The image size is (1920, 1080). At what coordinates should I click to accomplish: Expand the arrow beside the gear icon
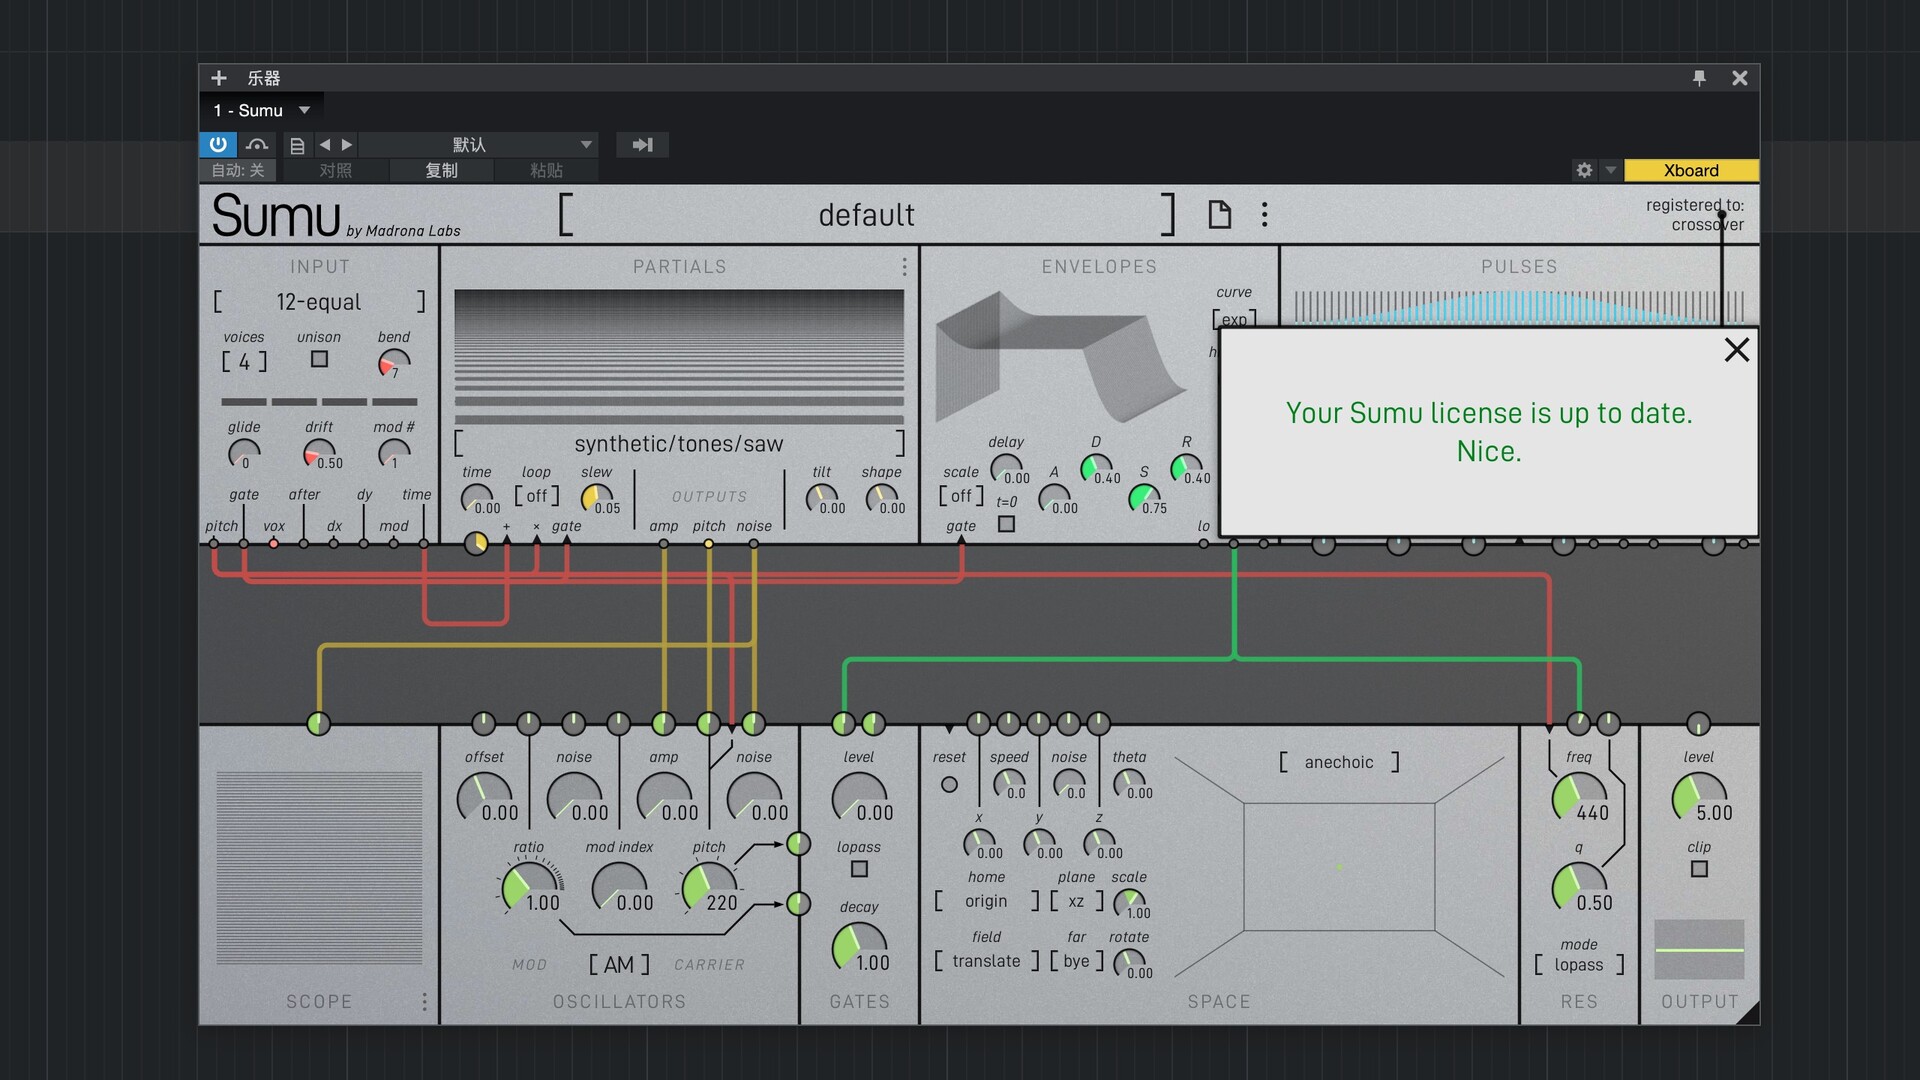(1610, 170)
